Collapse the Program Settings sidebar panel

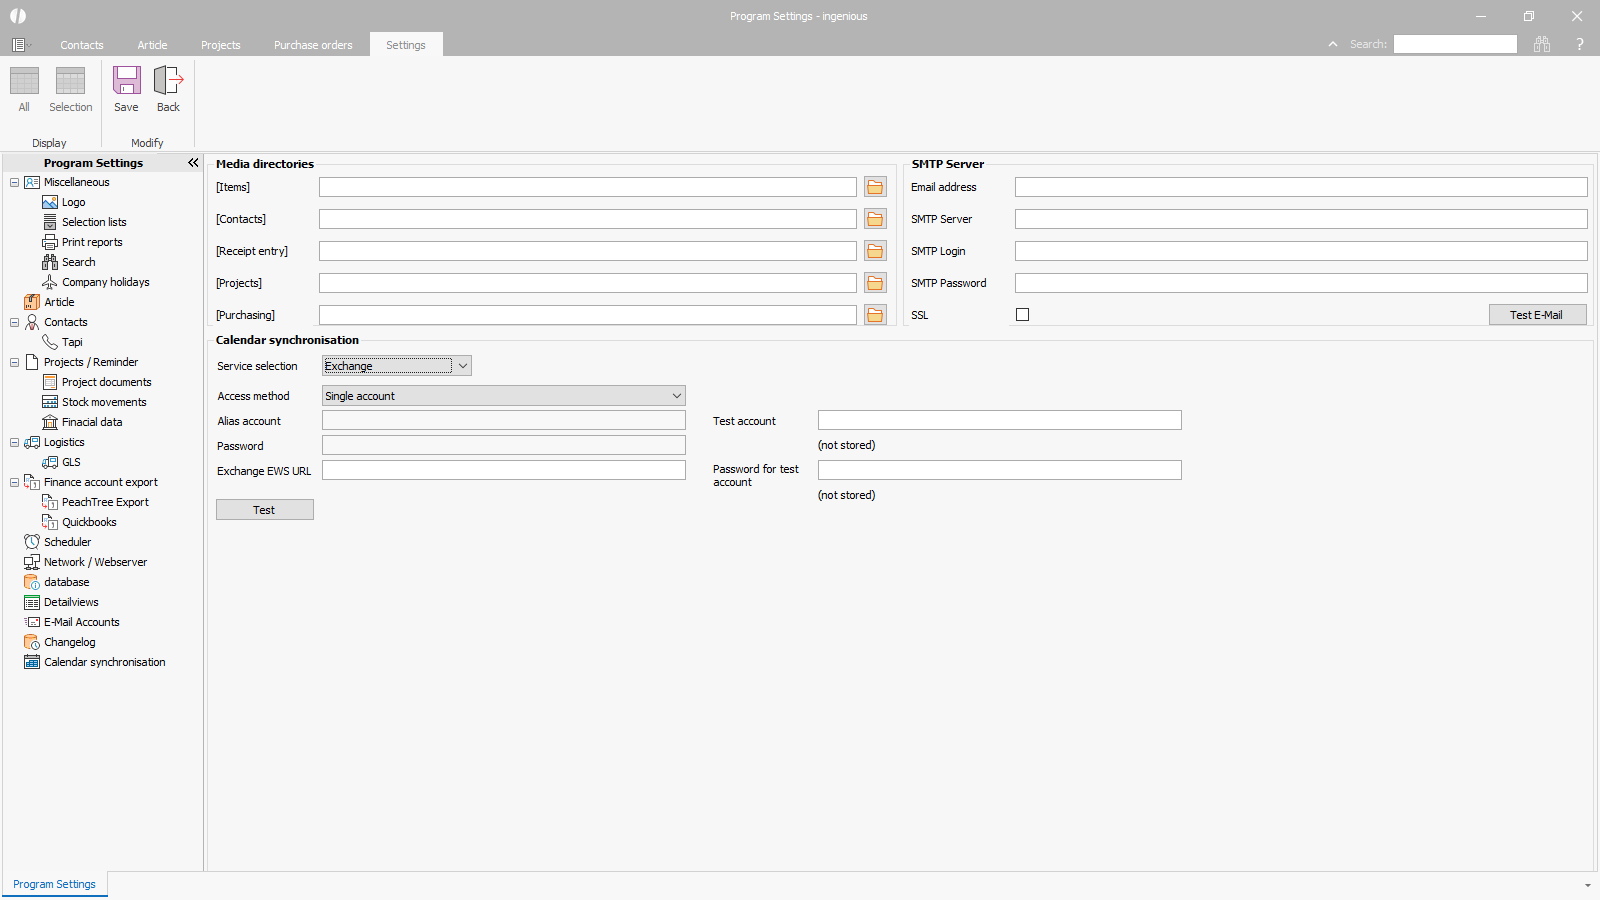pos(193,163)
